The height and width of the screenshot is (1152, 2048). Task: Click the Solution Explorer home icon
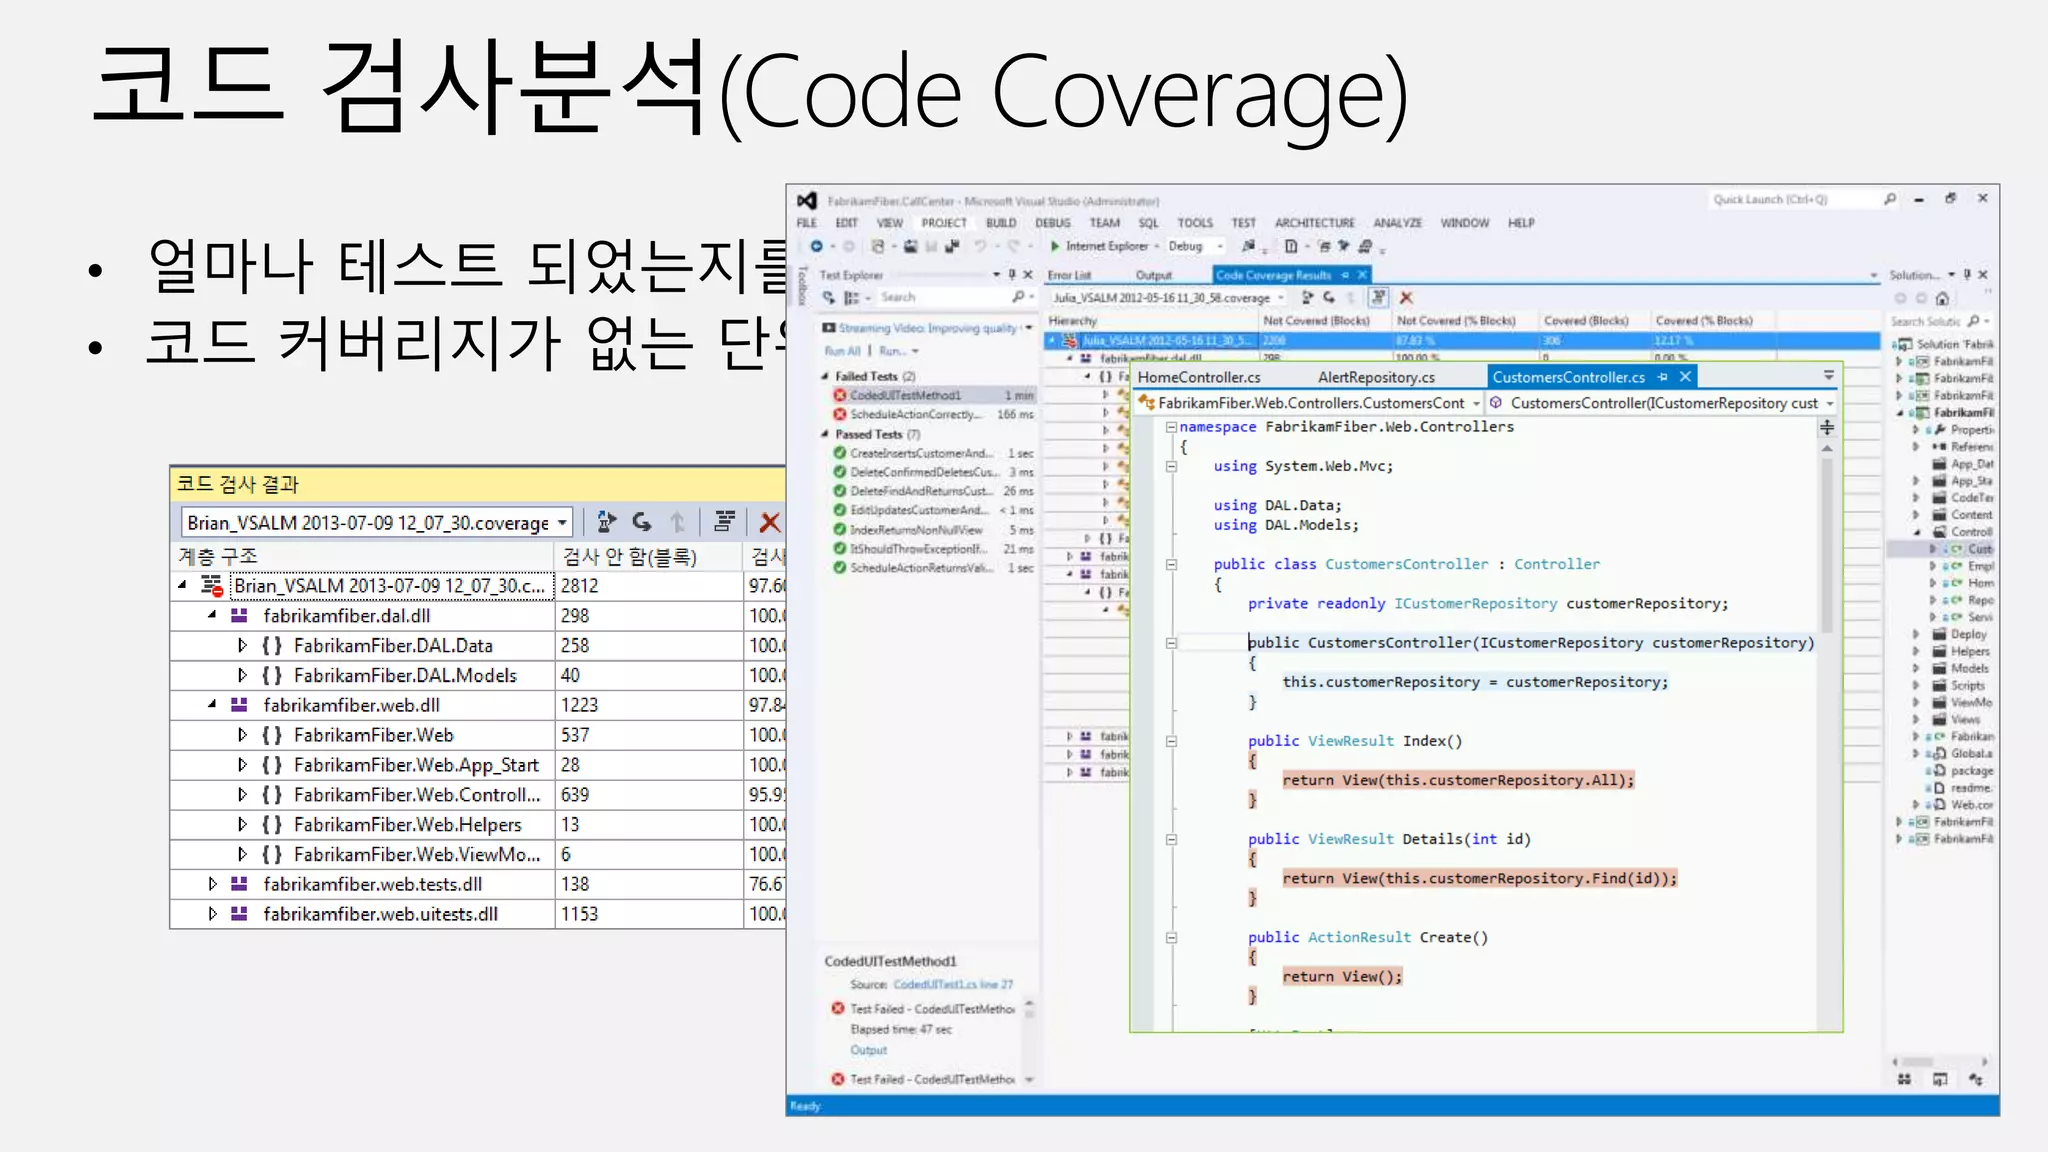click(x=1942, y=298)
